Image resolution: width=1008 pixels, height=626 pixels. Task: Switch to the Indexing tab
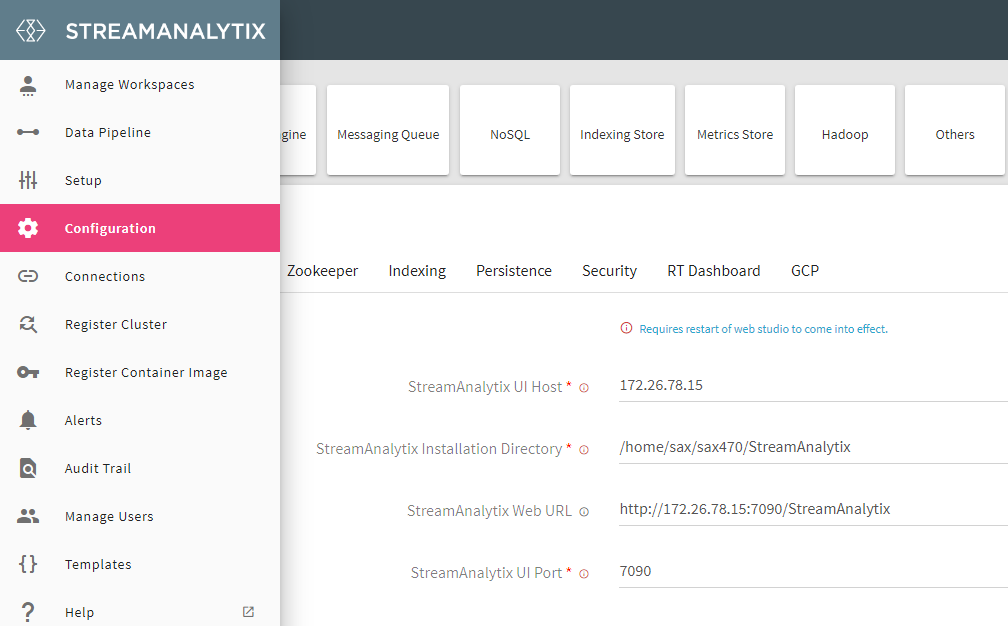click(x=417, y=271)
